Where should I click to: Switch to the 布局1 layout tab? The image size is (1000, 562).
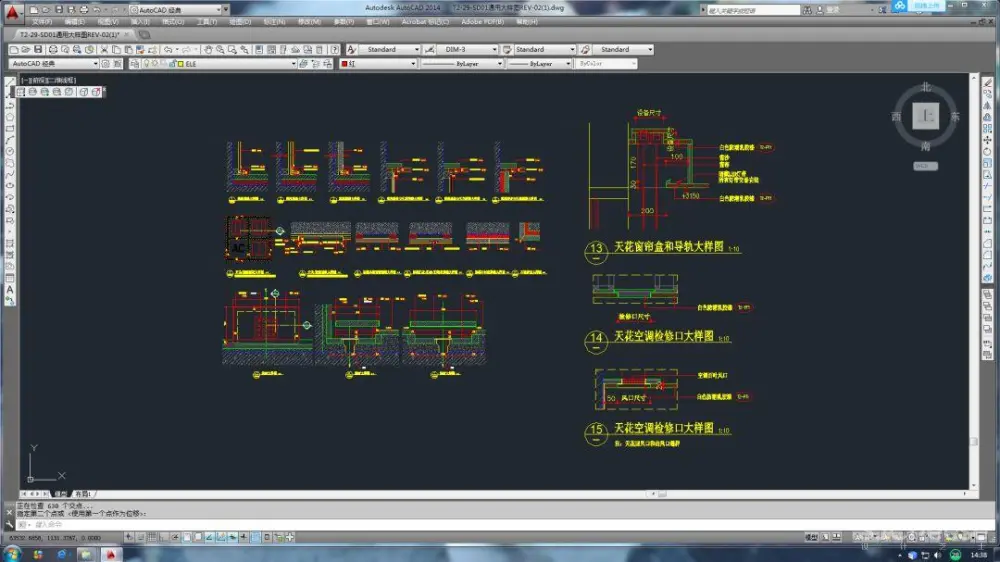pyautogui.click(x=82, y=494)
